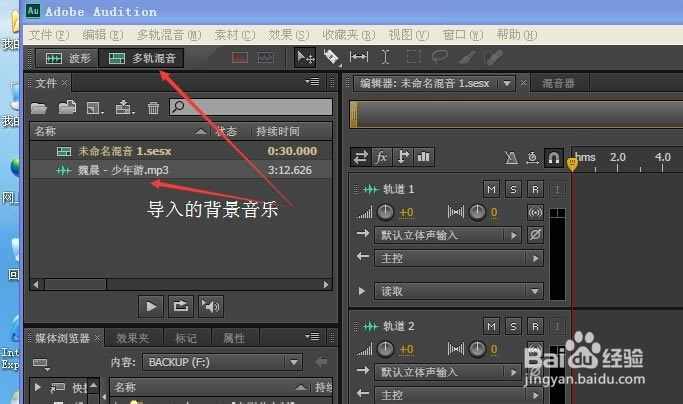
Task: Click 轨道 1 pan knob
Action: [477, 212]
